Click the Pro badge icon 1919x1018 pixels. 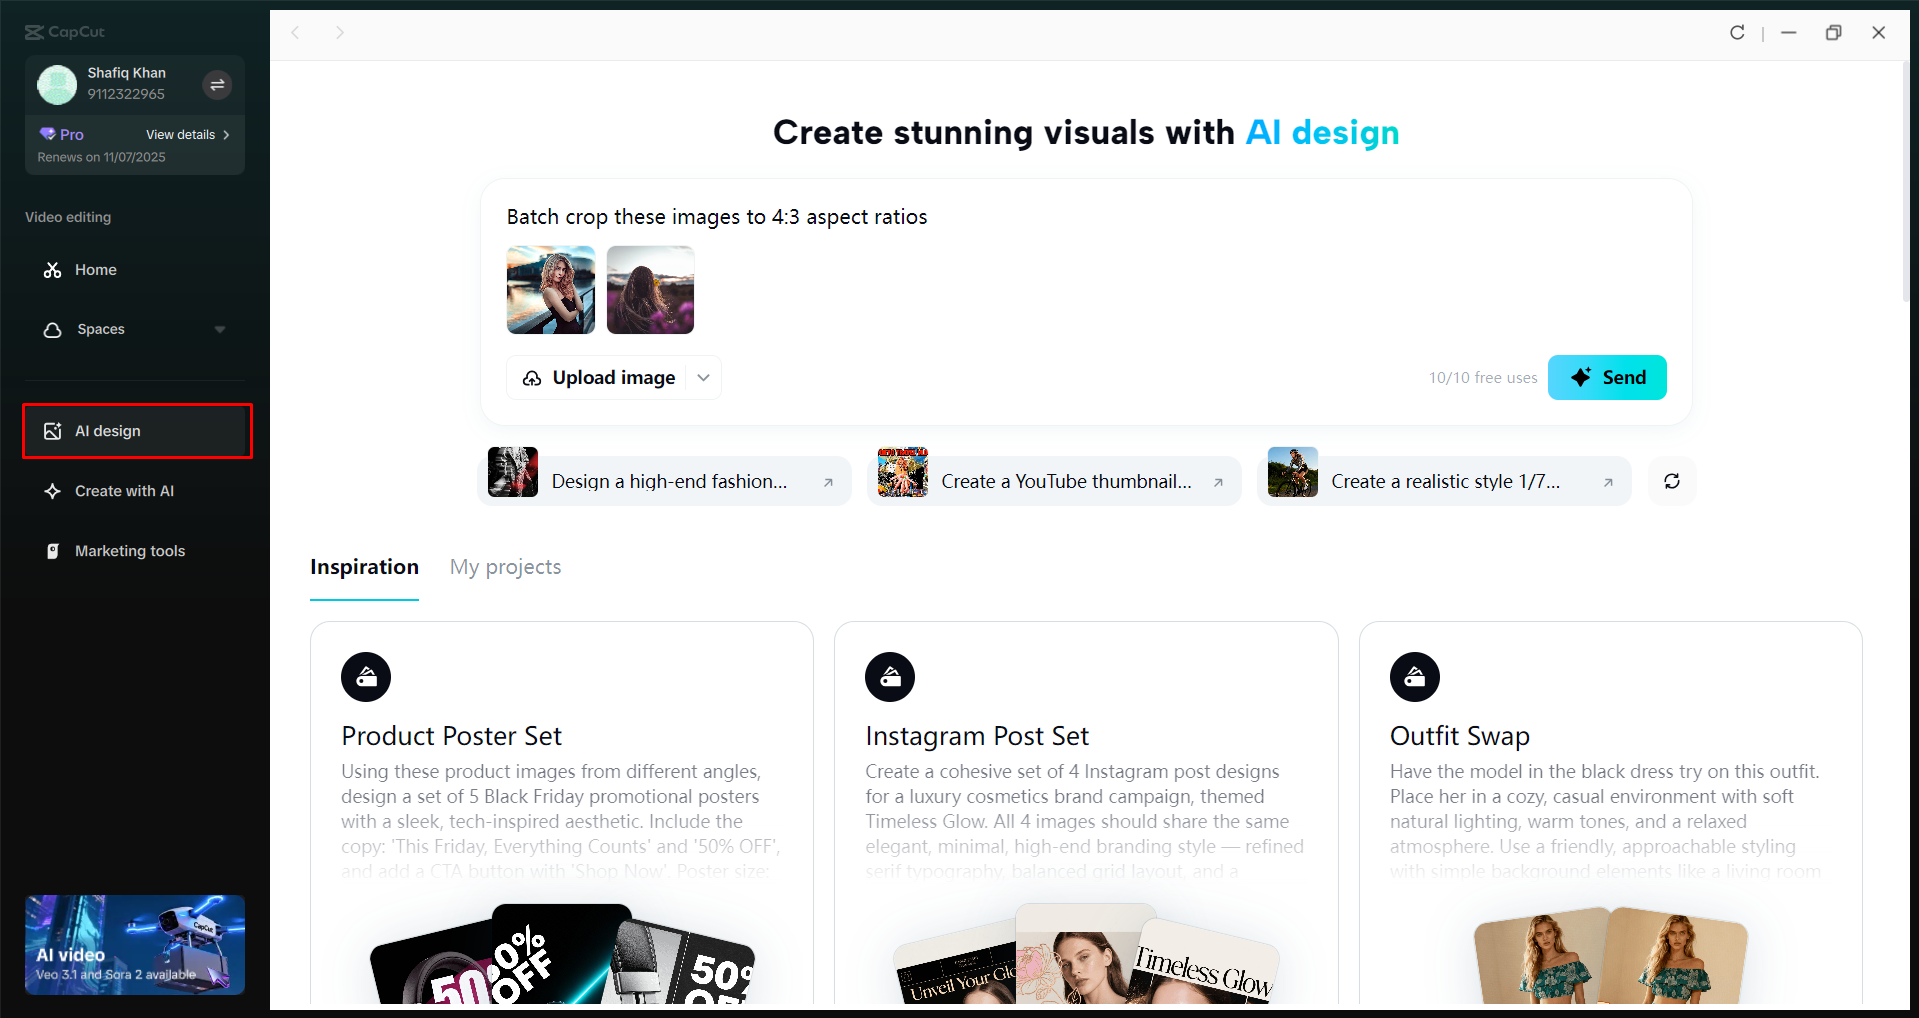(x=47, y=133)
